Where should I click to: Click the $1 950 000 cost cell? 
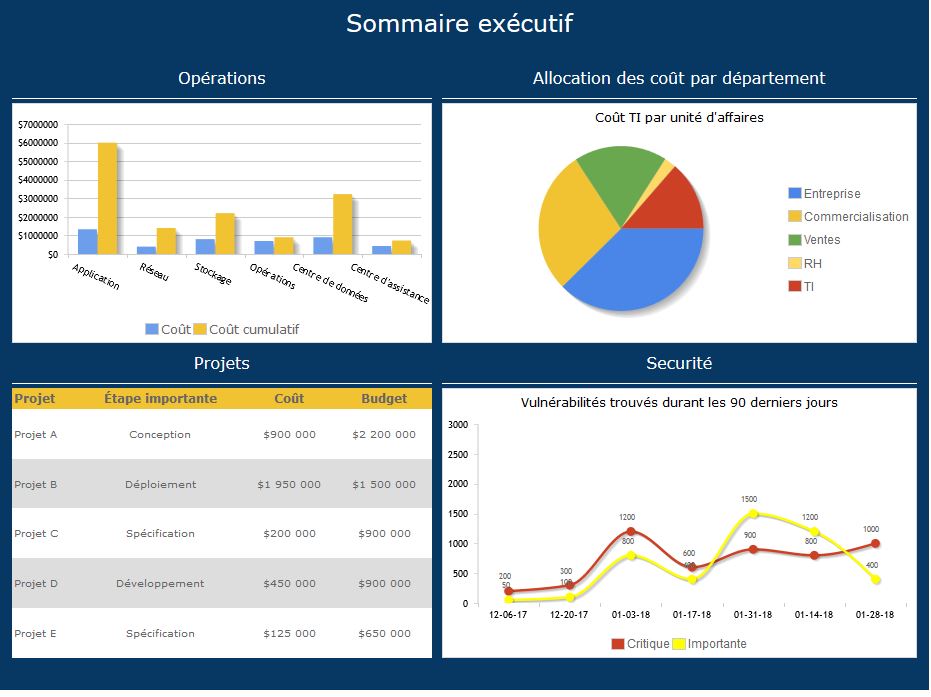(289, 484)
